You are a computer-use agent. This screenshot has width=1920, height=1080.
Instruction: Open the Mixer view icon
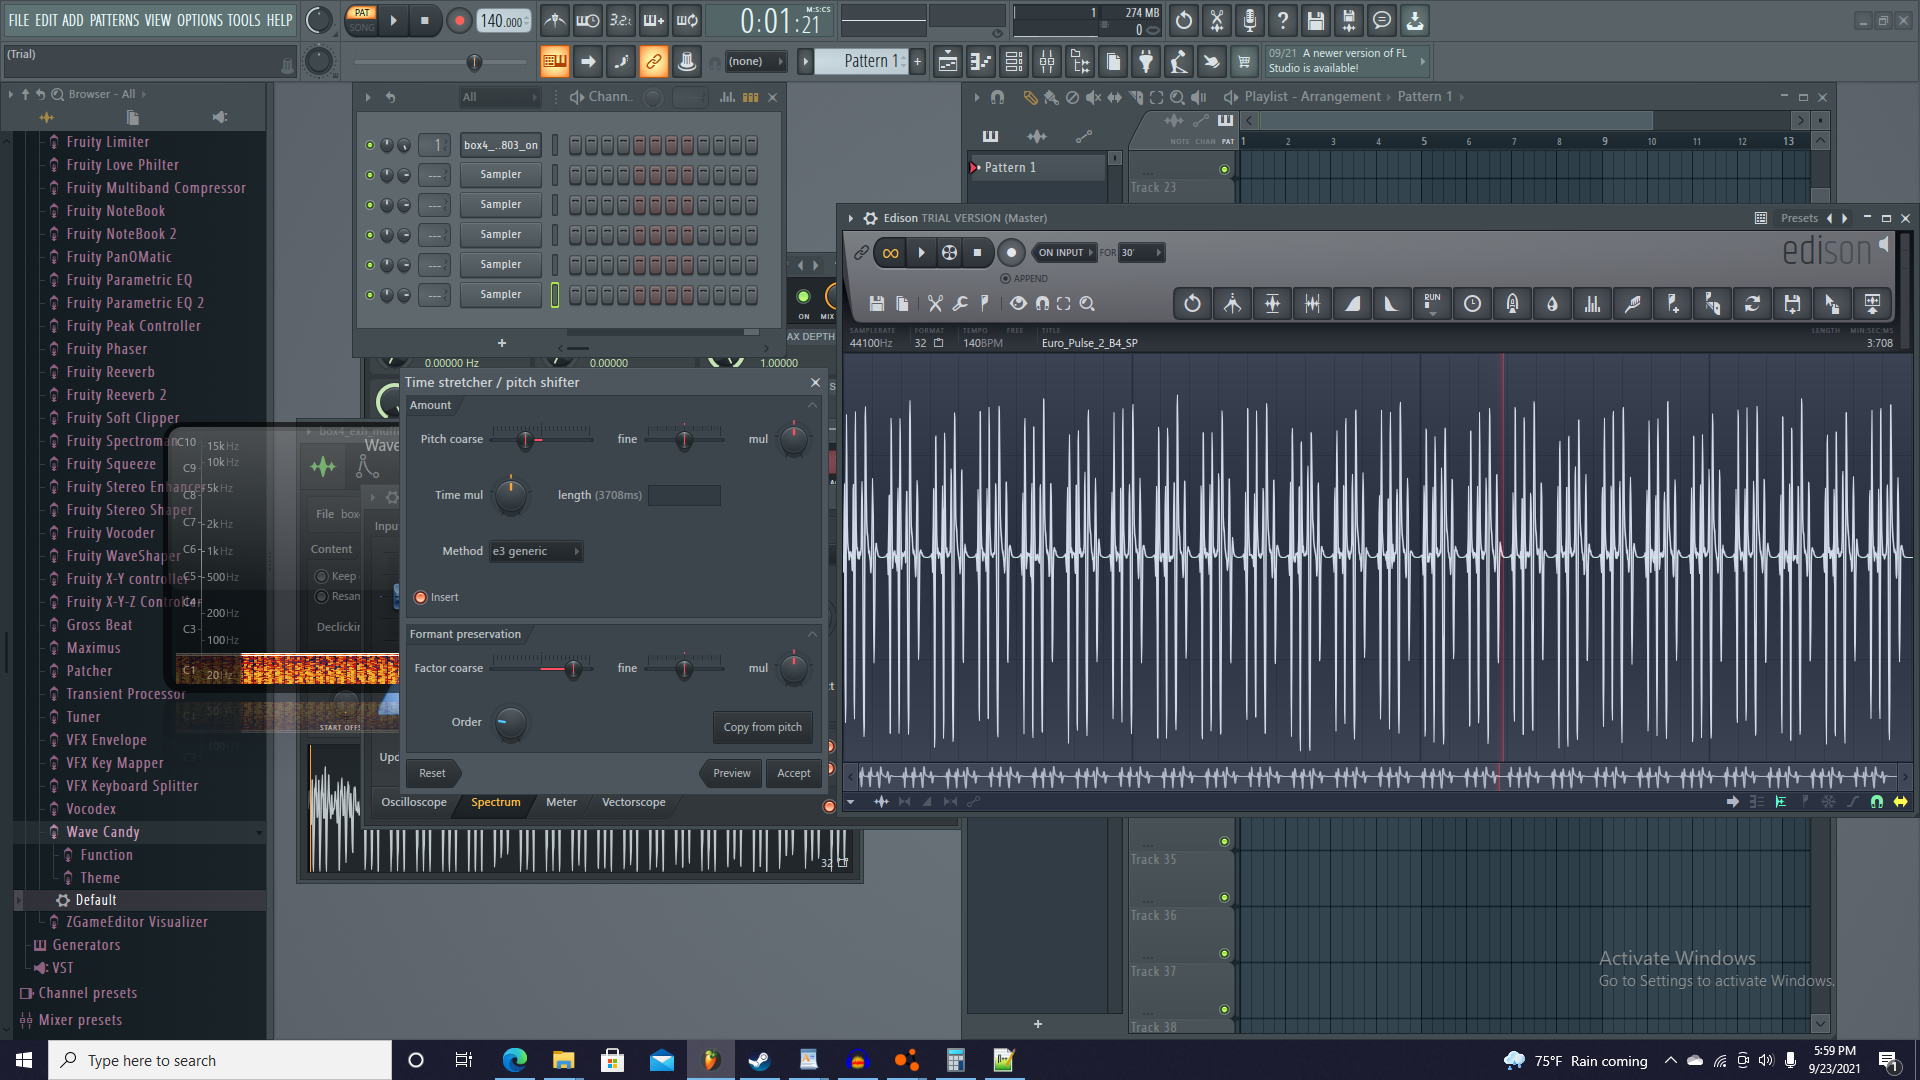[1047, 62]
